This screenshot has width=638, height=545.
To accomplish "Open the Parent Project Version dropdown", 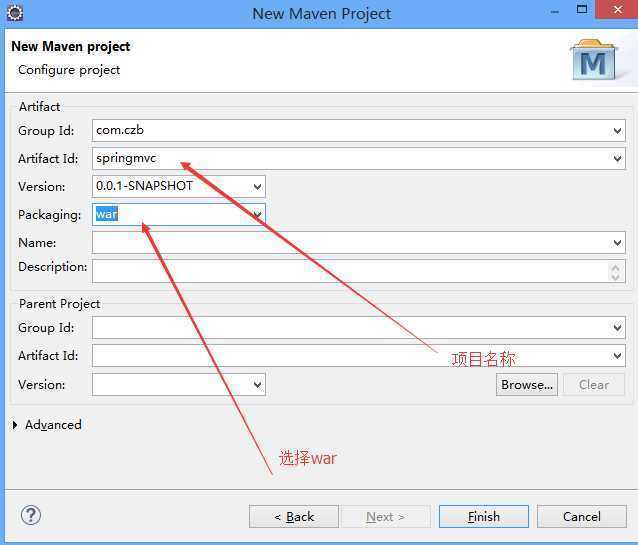I will point(257,384).
